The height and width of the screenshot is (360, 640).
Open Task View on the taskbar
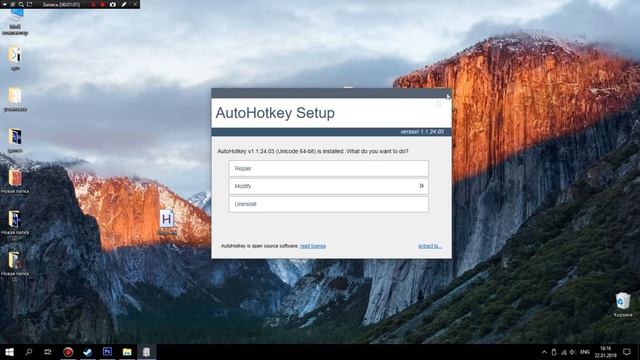tap(48, 352)
